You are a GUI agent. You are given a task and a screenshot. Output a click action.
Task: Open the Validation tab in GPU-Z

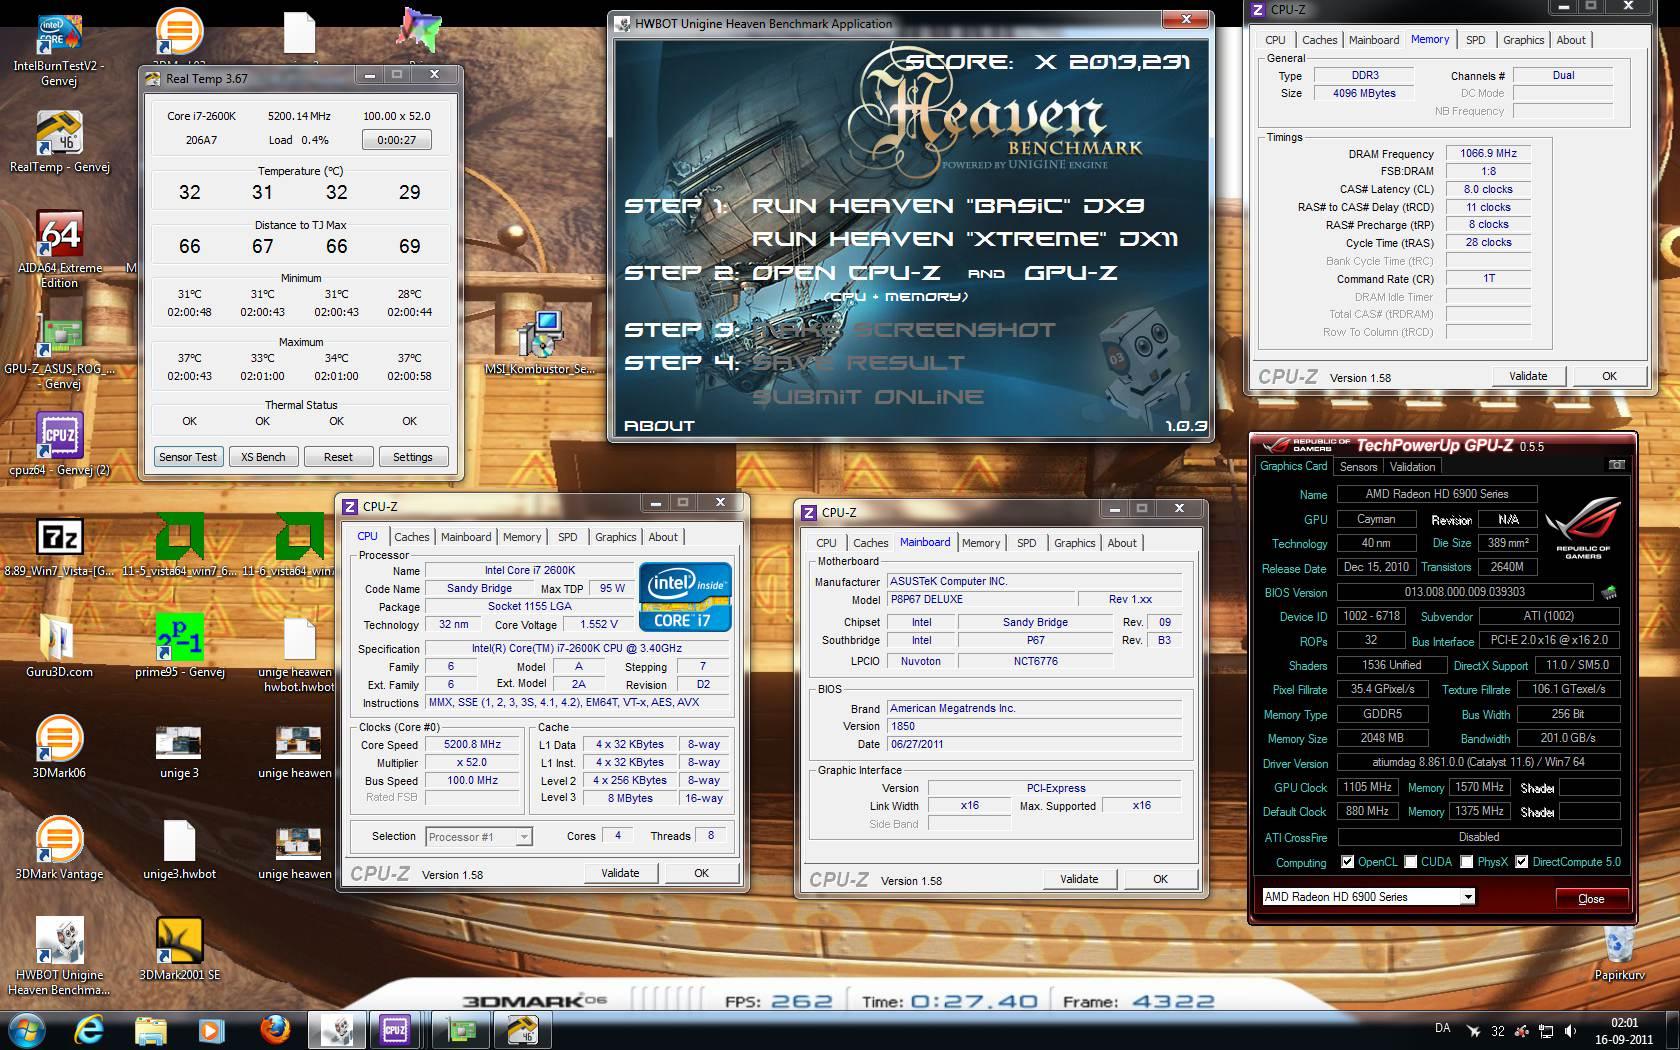click(1412, 467)
